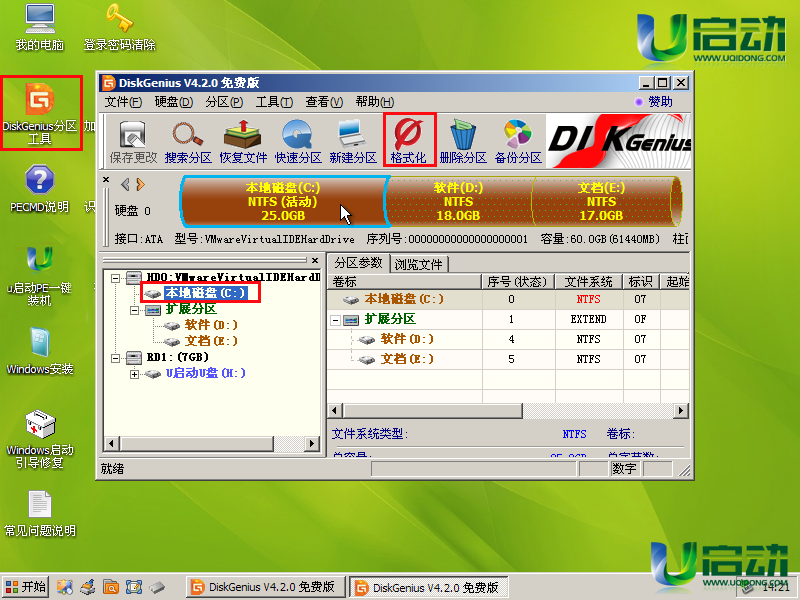Click the 序号(状态) column header
This screenshot has height=600, width=800.
click(x=517, y=282)
